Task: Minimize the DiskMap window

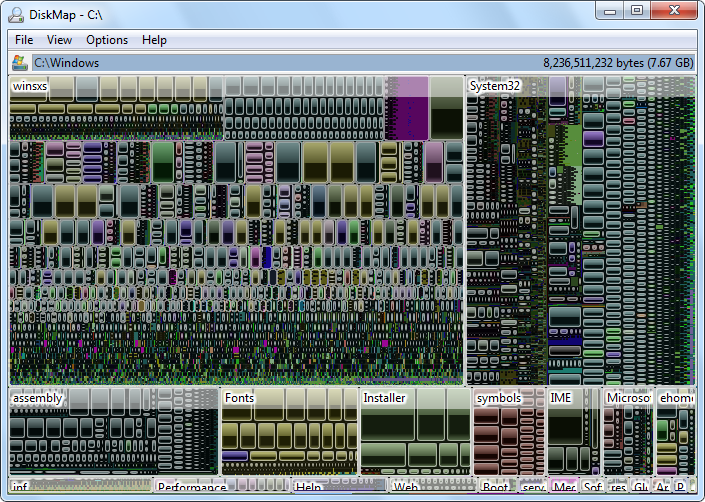Action: point(610,11)
